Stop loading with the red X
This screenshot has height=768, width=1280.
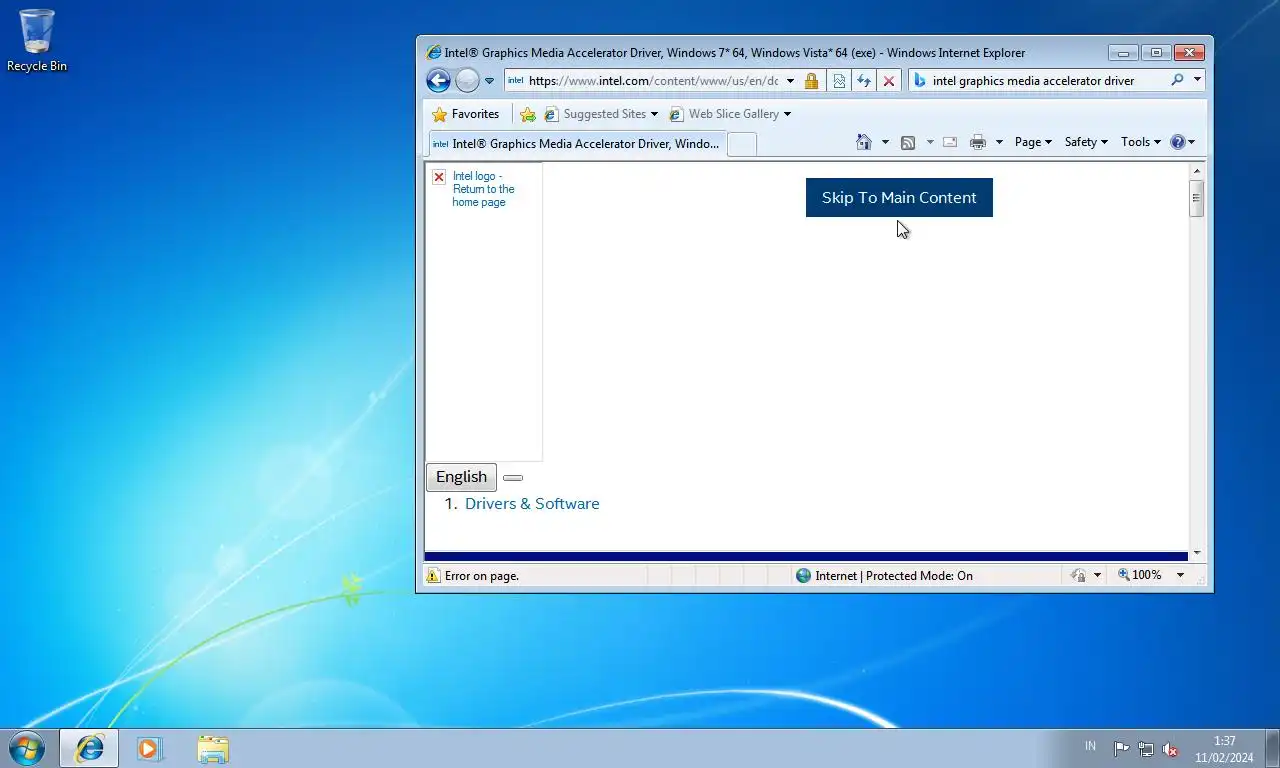pos(888,81)
